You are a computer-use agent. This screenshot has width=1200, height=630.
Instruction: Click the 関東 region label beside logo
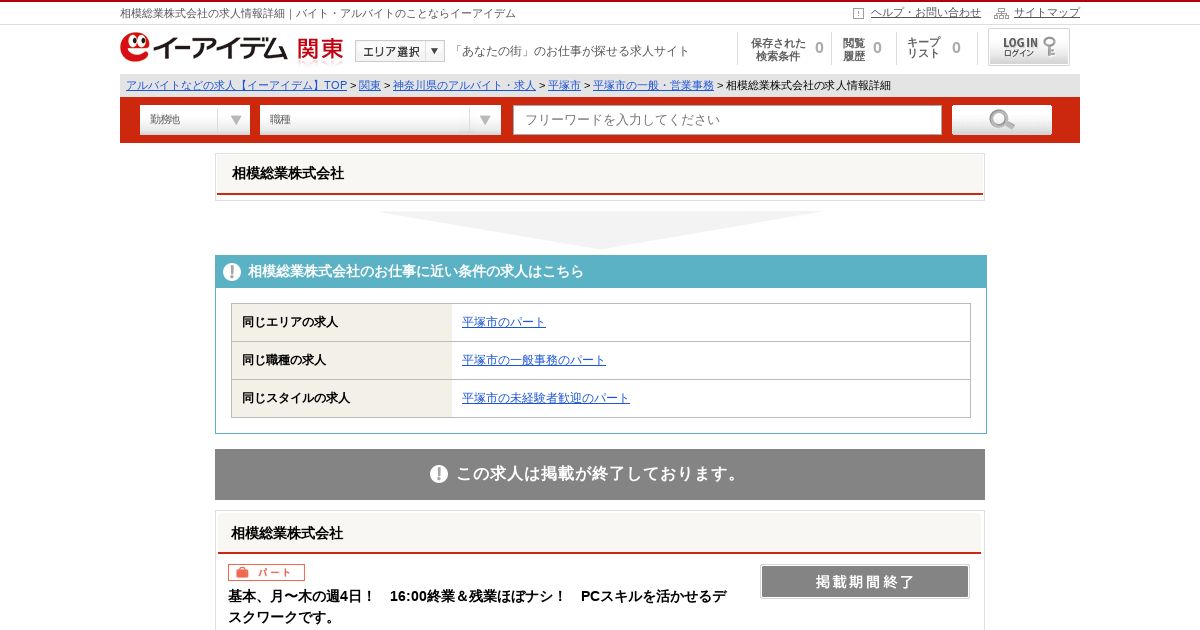320,49
